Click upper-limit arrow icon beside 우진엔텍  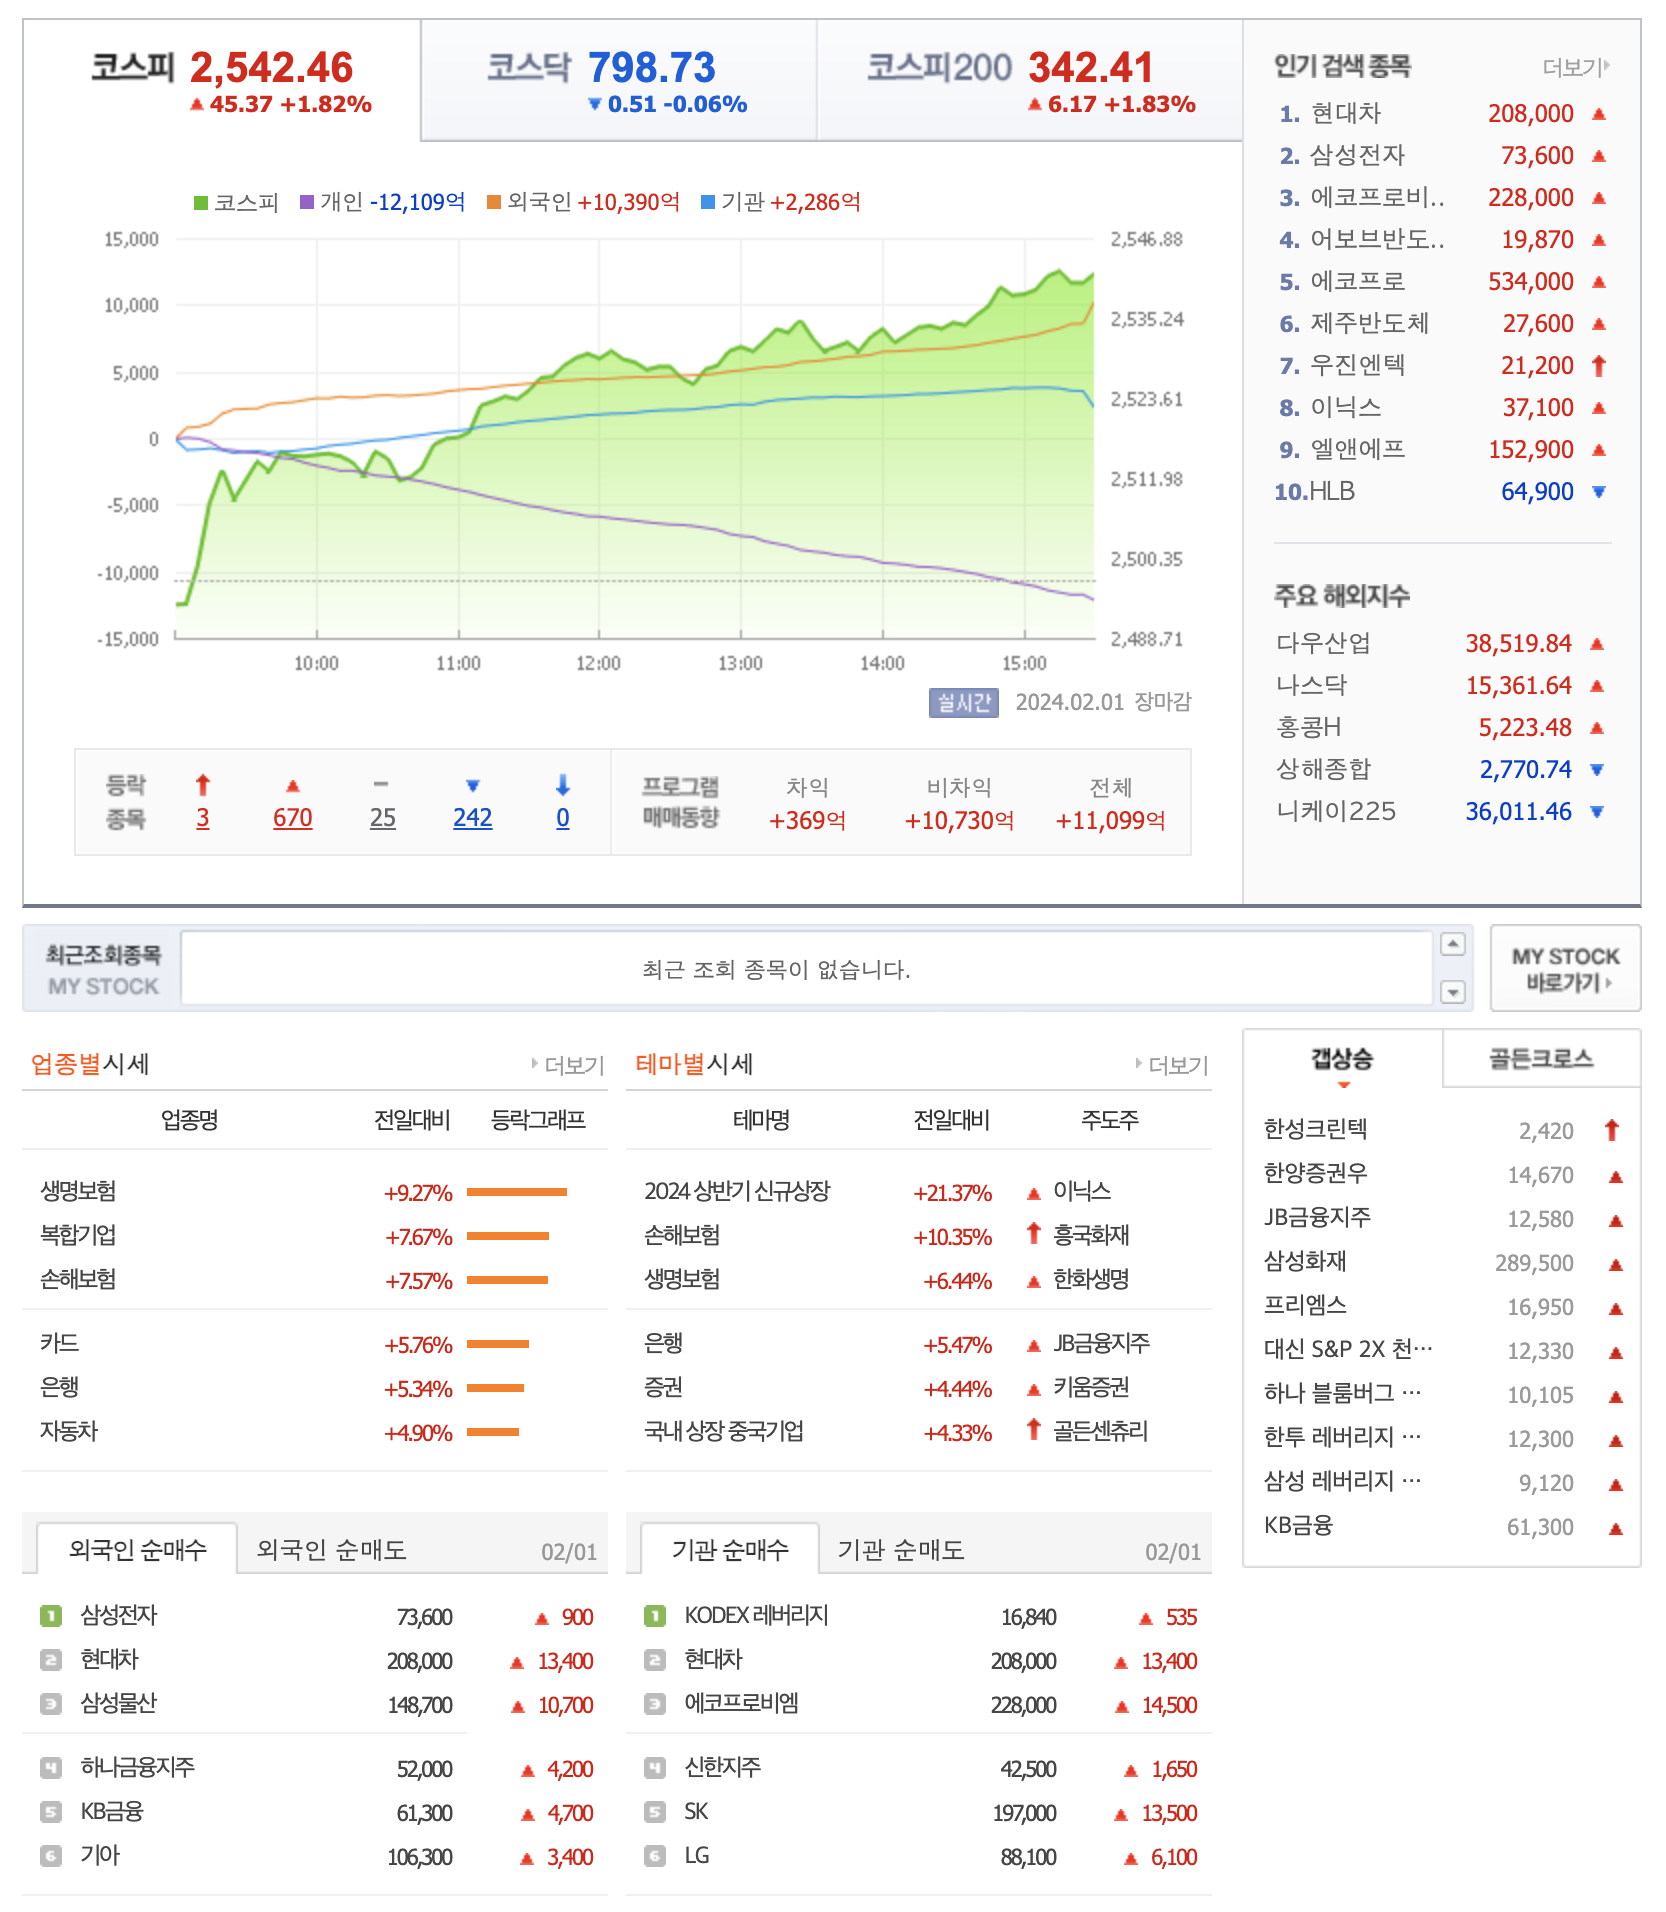[x=1599, y=366]
